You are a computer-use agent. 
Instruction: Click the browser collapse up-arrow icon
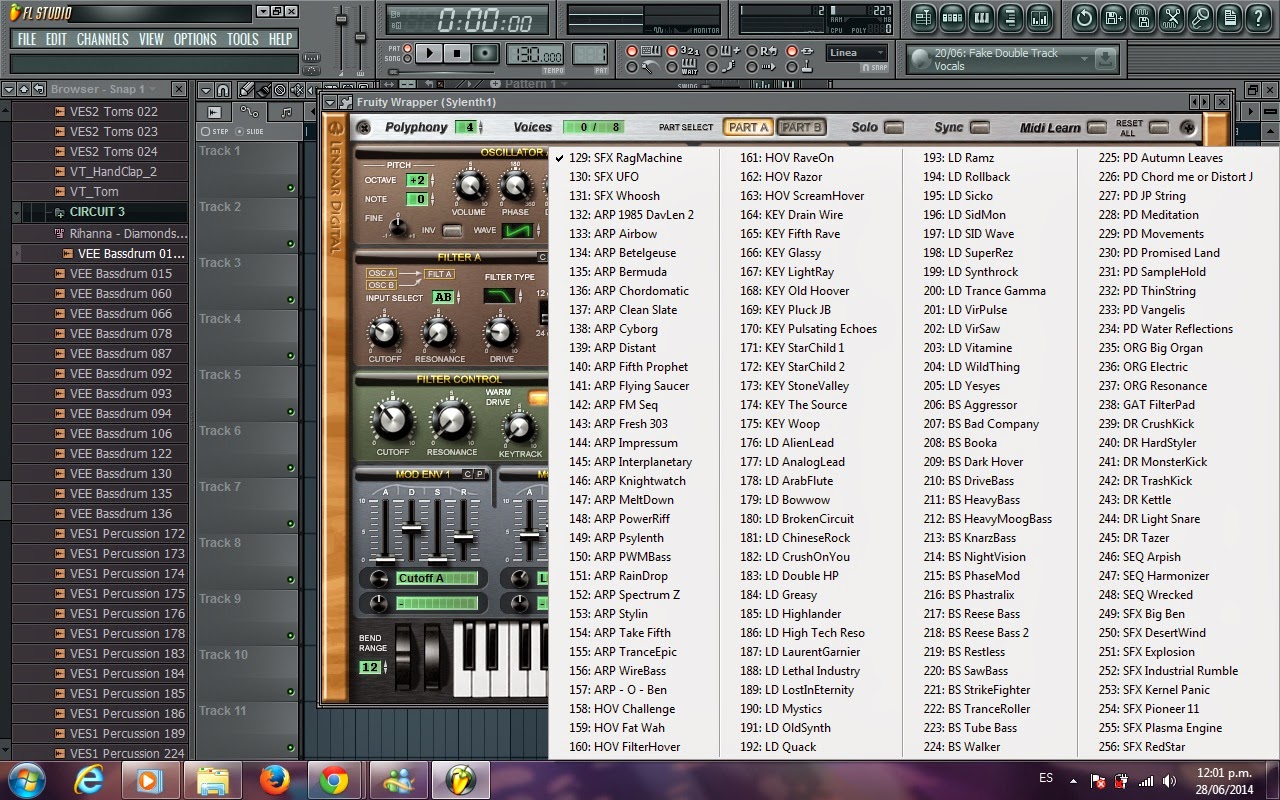pos(24,89)
